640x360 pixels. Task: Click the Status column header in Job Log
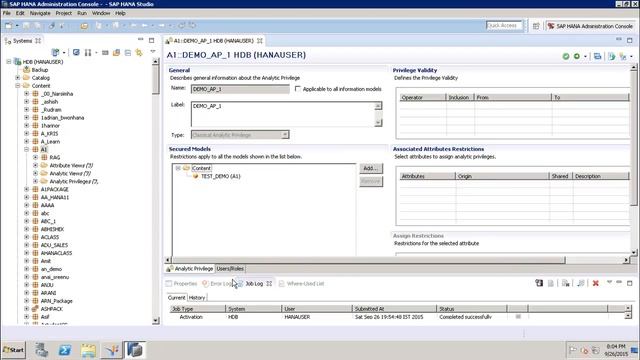(x=471, y=309)
